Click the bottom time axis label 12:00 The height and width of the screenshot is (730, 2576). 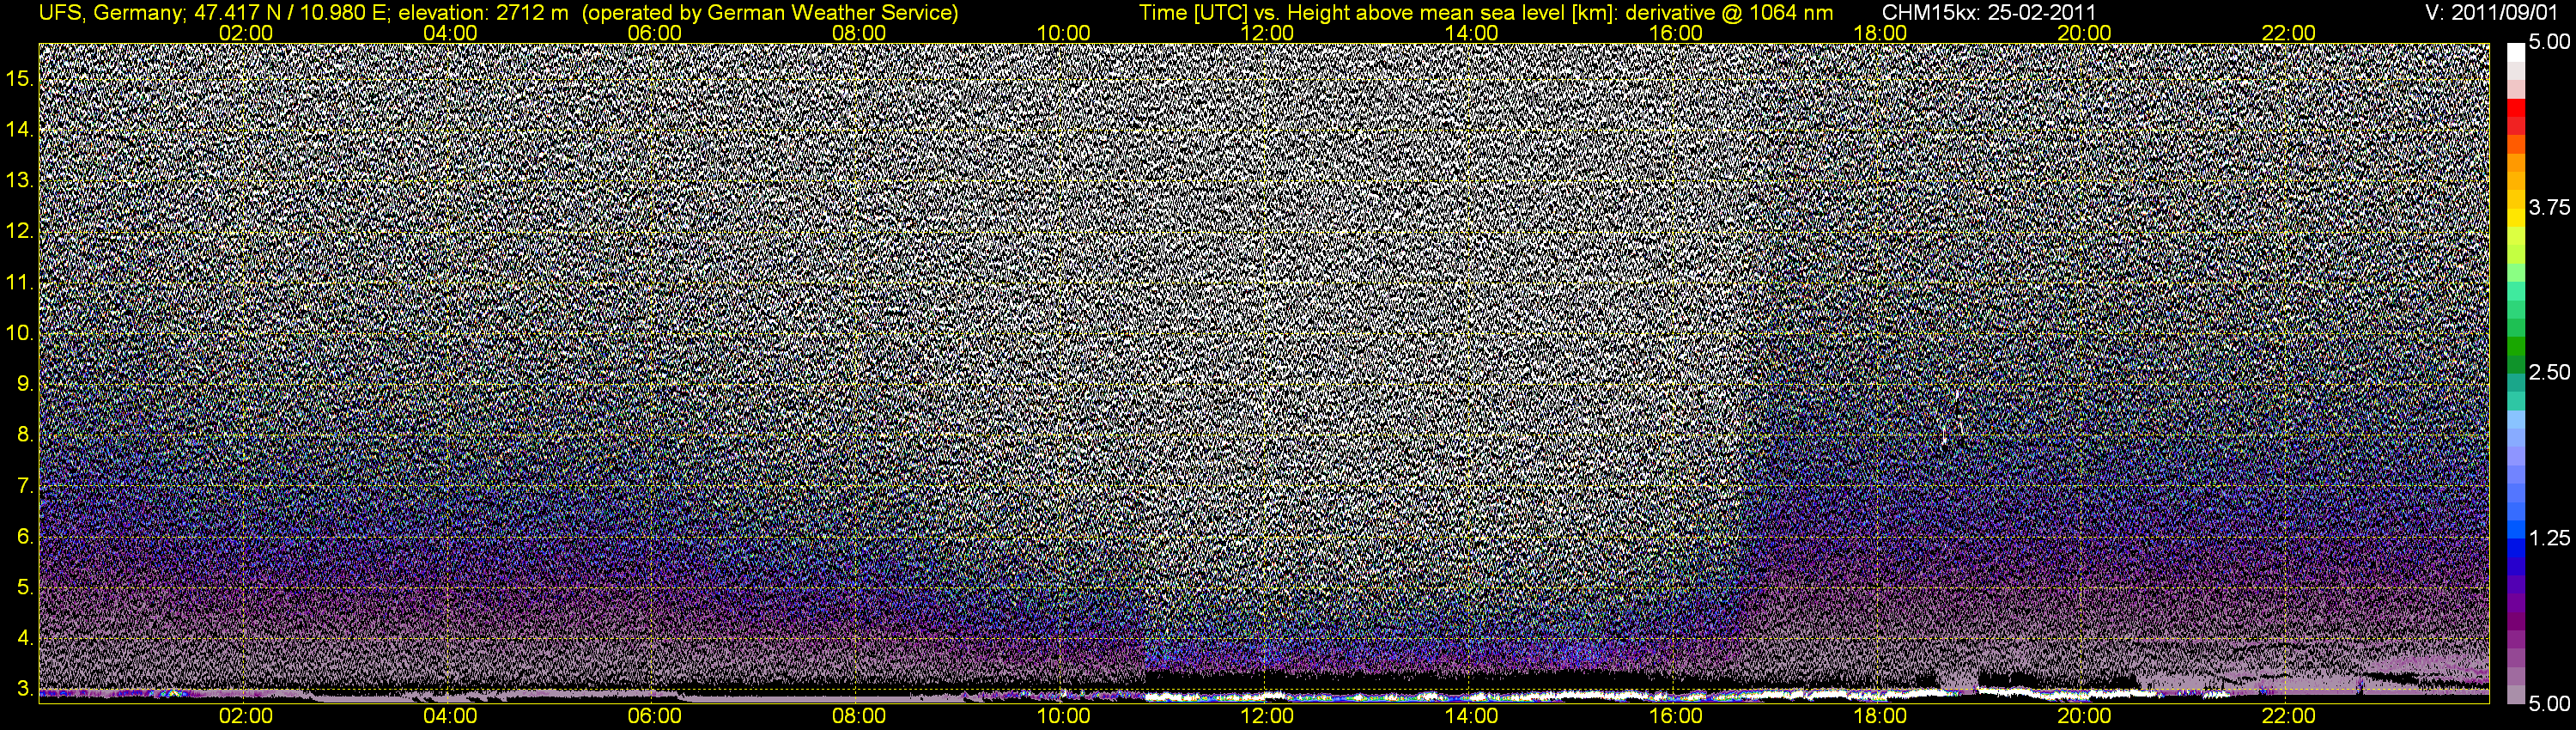(1267, 716)
